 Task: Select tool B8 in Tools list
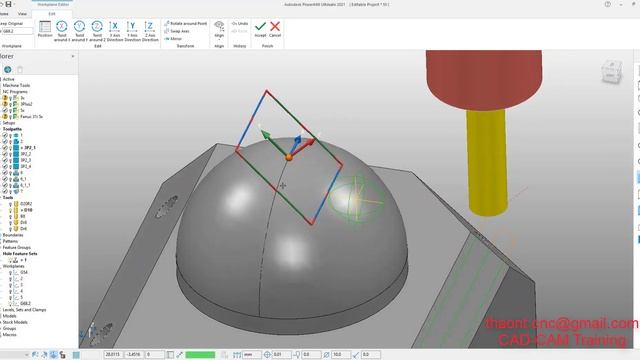coord(23,216)
